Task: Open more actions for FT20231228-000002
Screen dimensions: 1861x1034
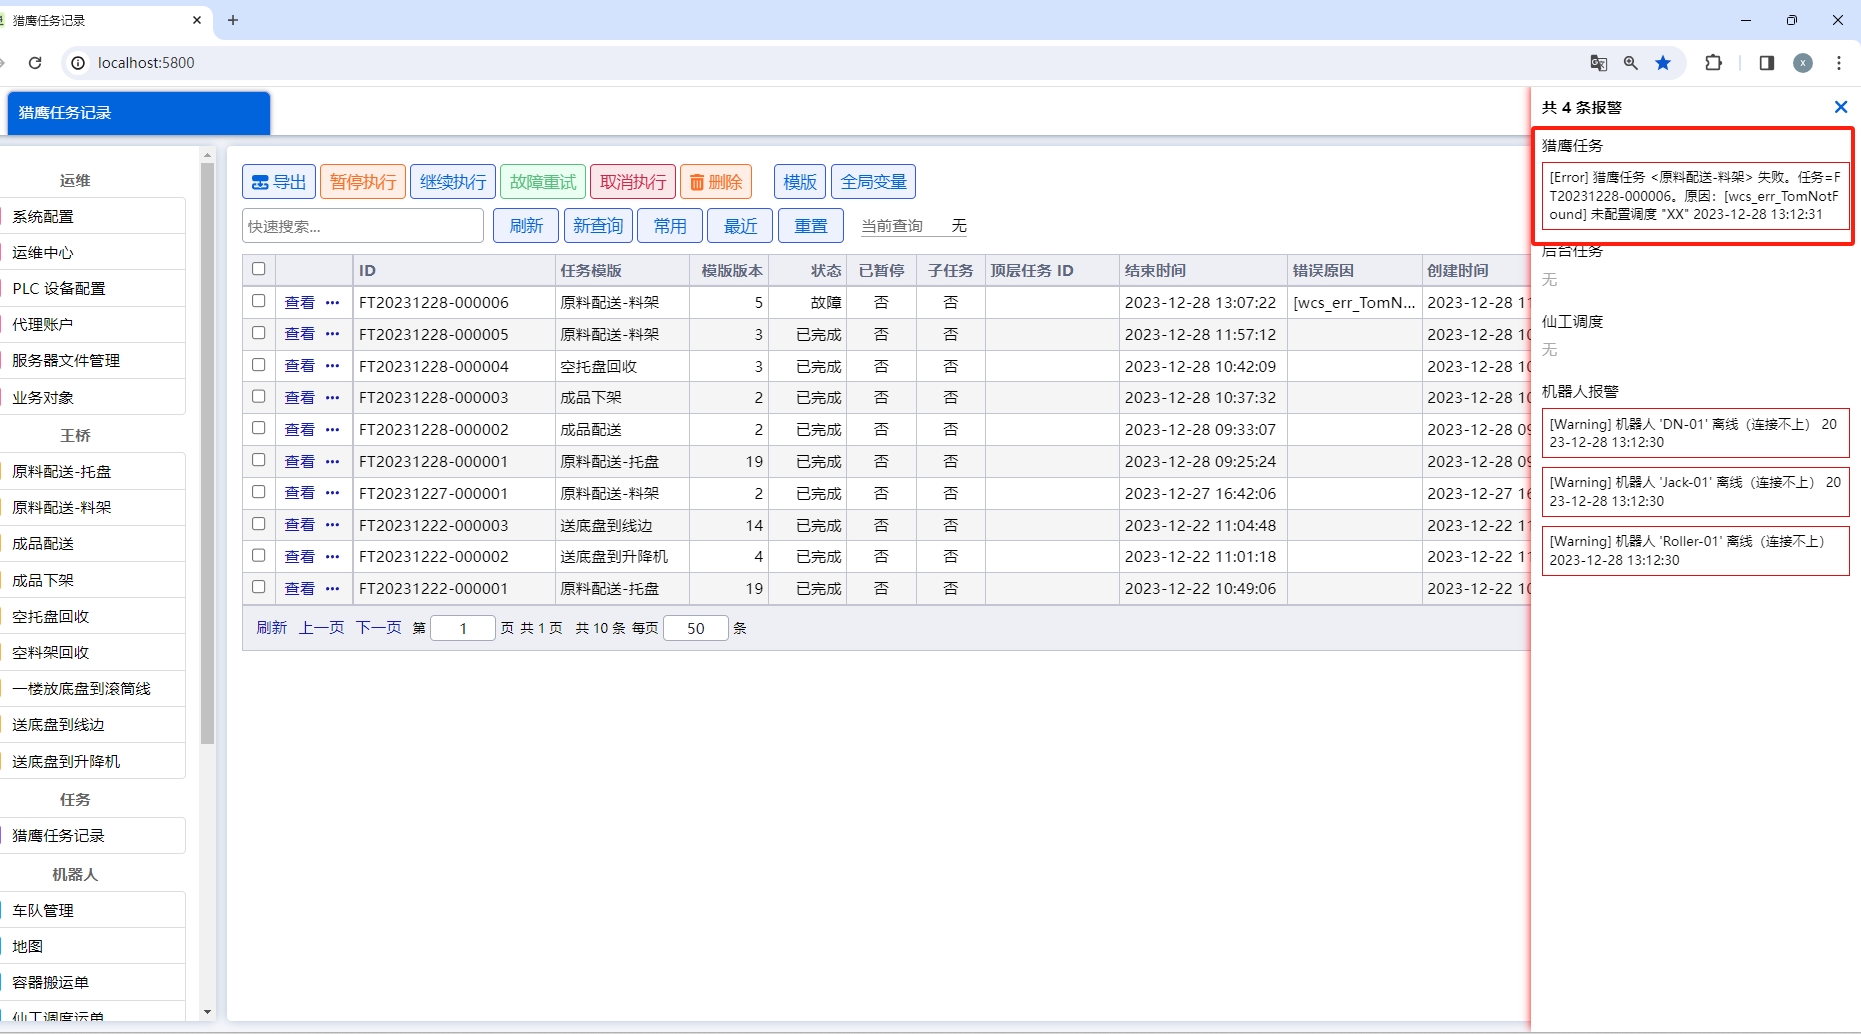Action: tap(333, 429)
